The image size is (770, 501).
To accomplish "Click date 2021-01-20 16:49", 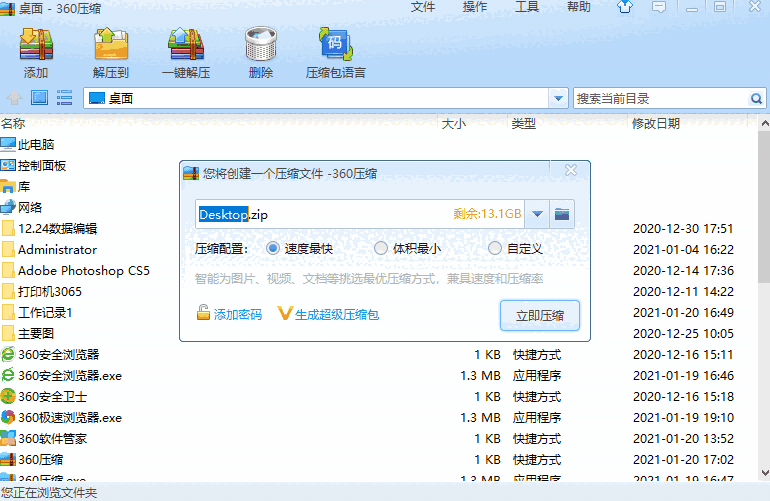I will 683,312.
